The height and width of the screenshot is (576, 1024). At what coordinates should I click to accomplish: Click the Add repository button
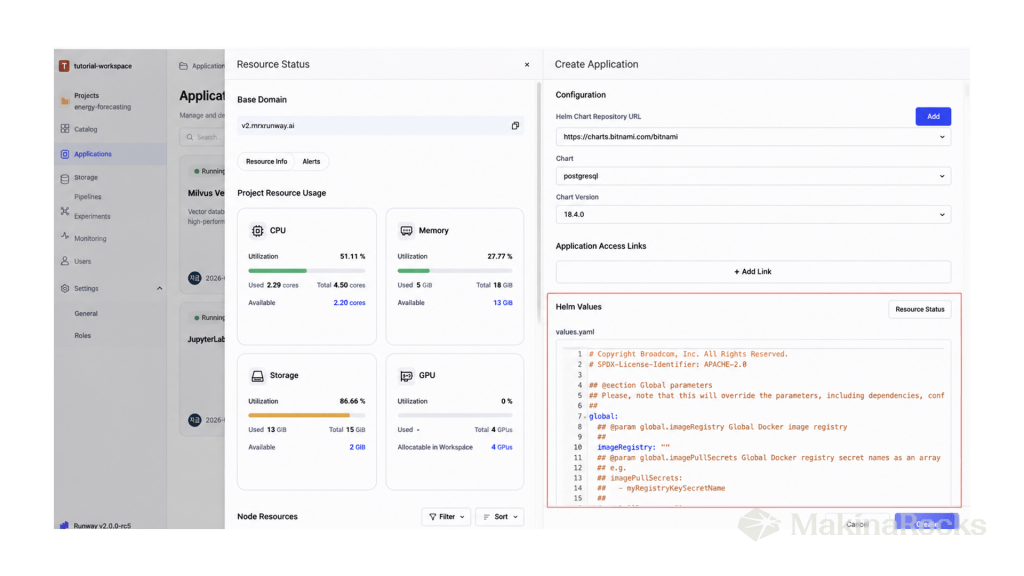[x=933, y=116]
